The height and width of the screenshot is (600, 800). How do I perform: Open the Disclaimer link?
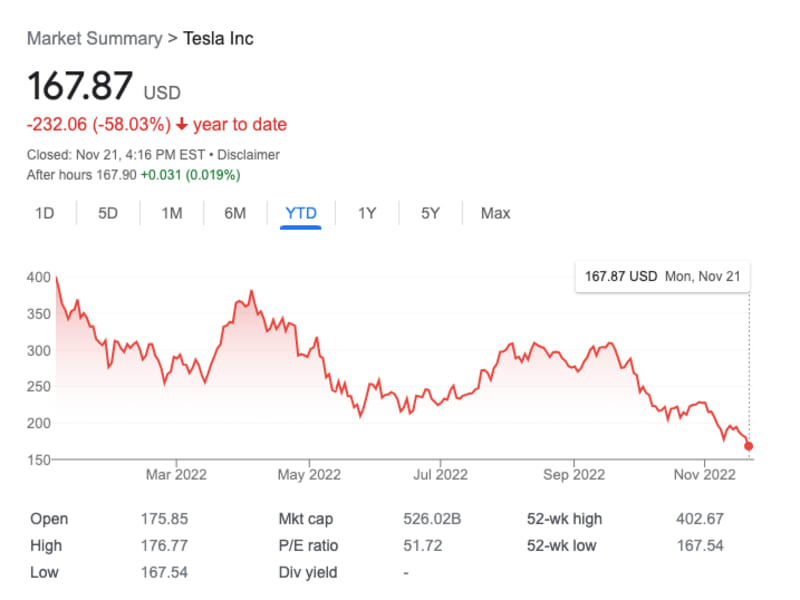click(249, 155)
